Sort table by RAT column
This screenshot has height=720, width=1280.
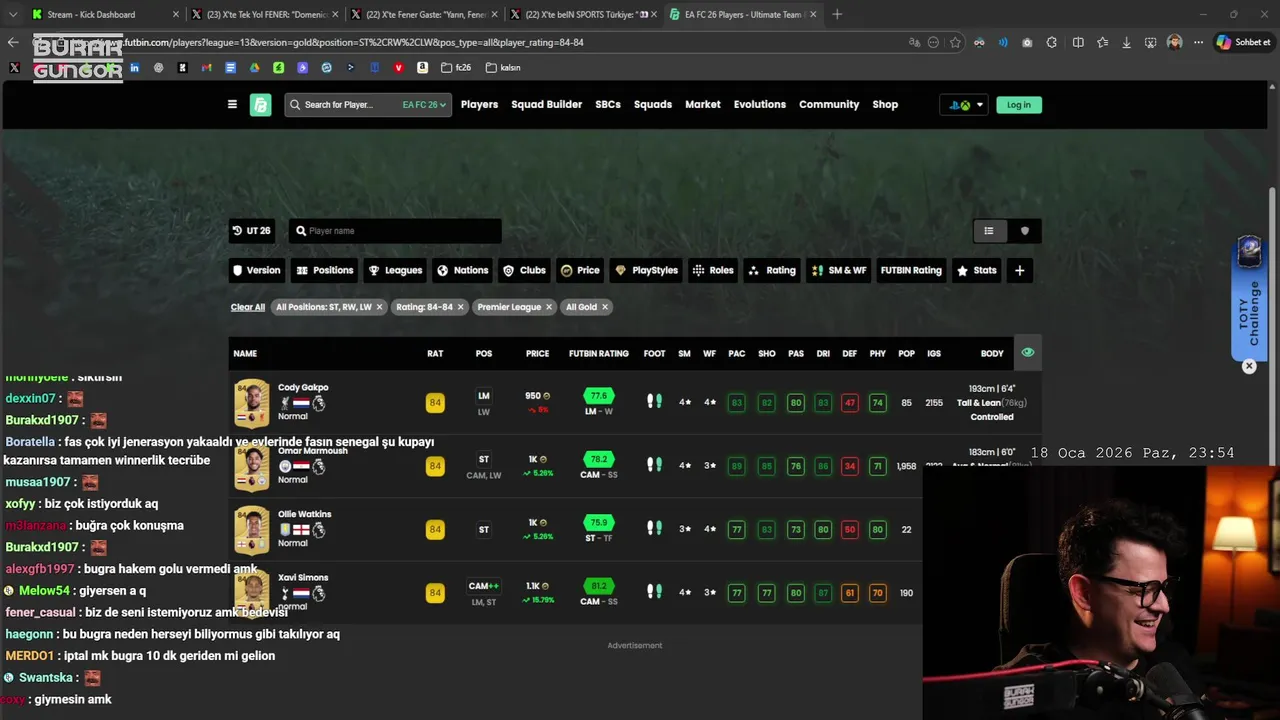click(435, 354)
